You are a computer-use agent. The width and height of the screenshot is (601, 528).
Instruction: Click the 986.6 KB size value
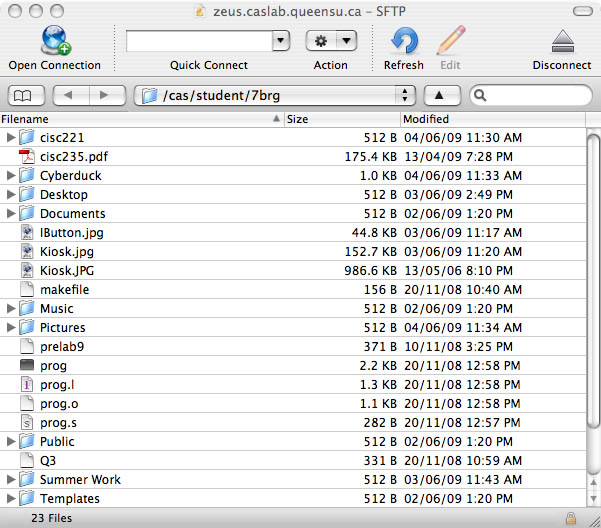coord(371,271)
